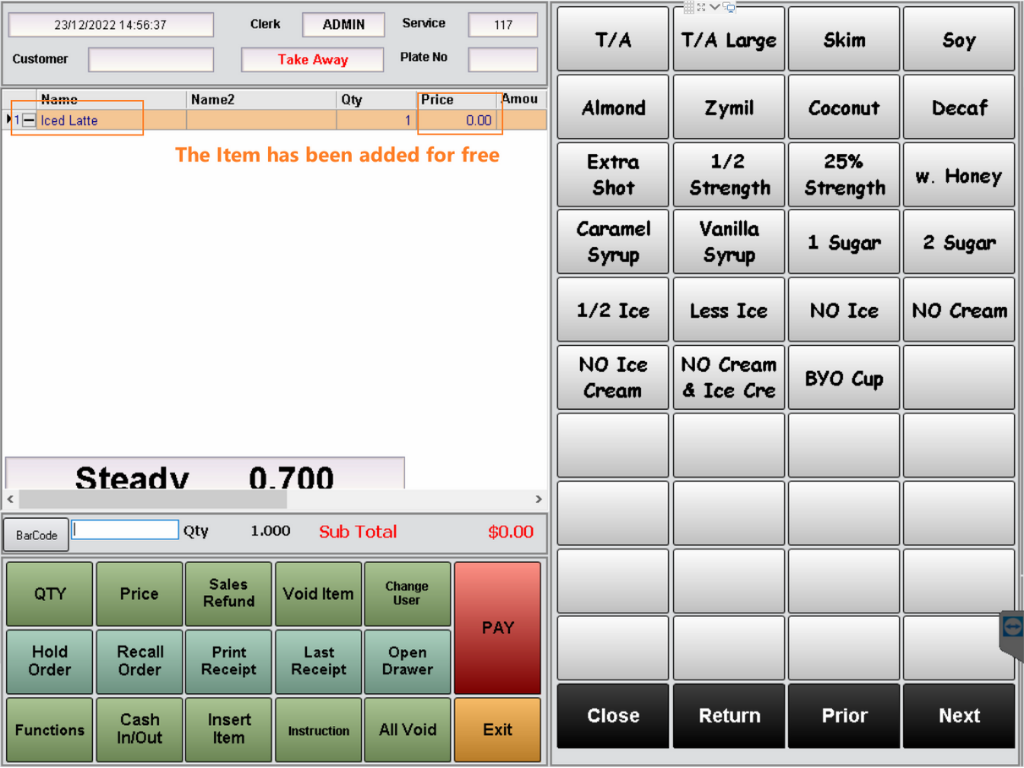The image size is (1024, 768).
Task: Click the remote monitor icon at top
Action: point(730,7)
